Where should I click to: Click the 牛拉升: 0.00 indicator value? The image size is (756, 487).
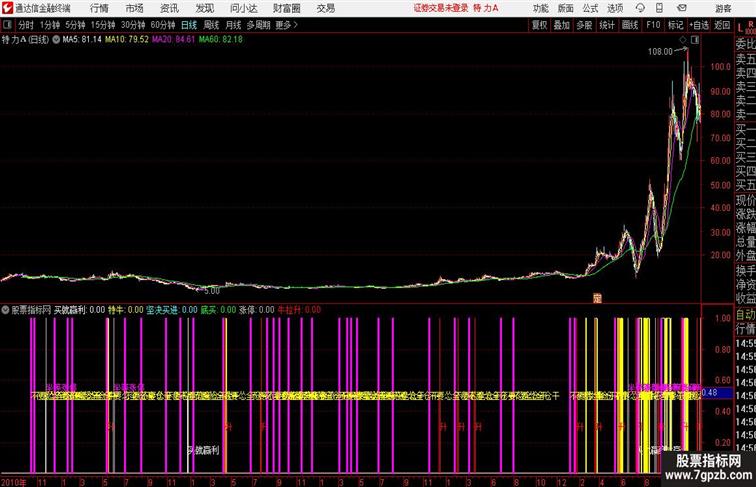[x=299, y=310]
